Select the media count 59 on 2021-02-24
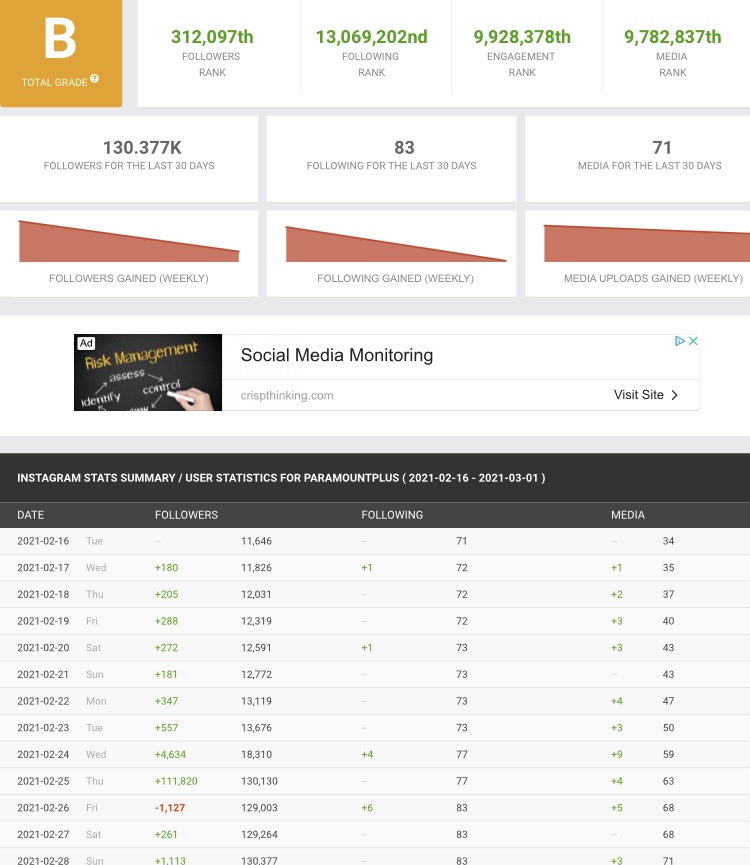750x865 pixels. pos(668,755)
